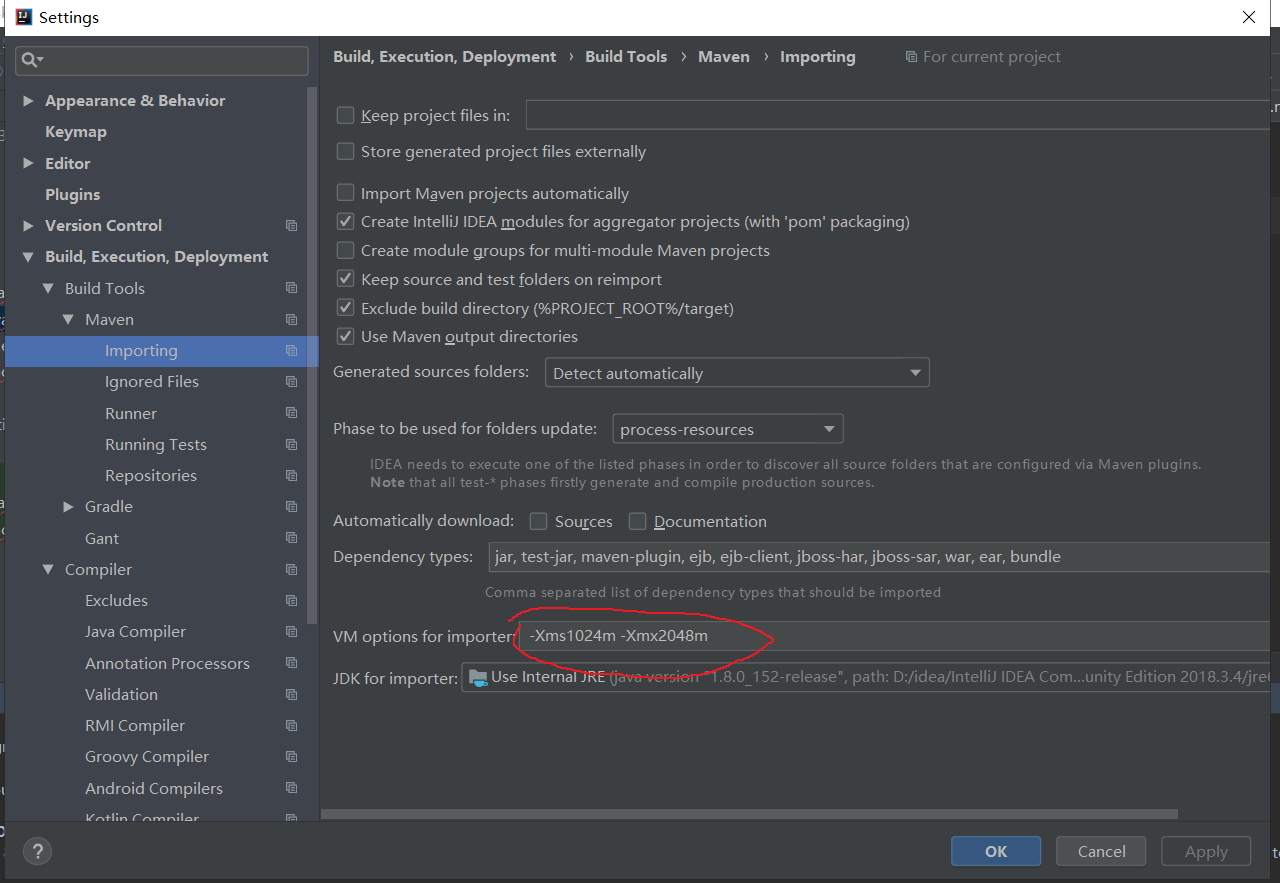Click project-level icon beside Importing
The image size is (1280, 883).
tap(291, 351)
